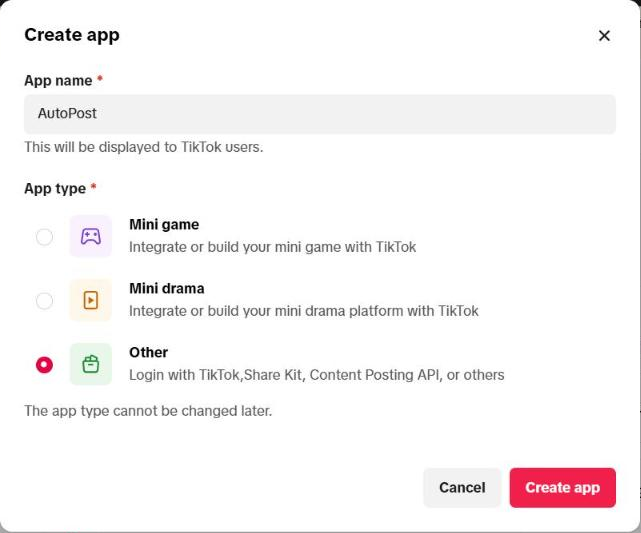Click the Create app dialog heading
Screen dimensions: 641x533
pyautogui.click(x=72, y=35)
